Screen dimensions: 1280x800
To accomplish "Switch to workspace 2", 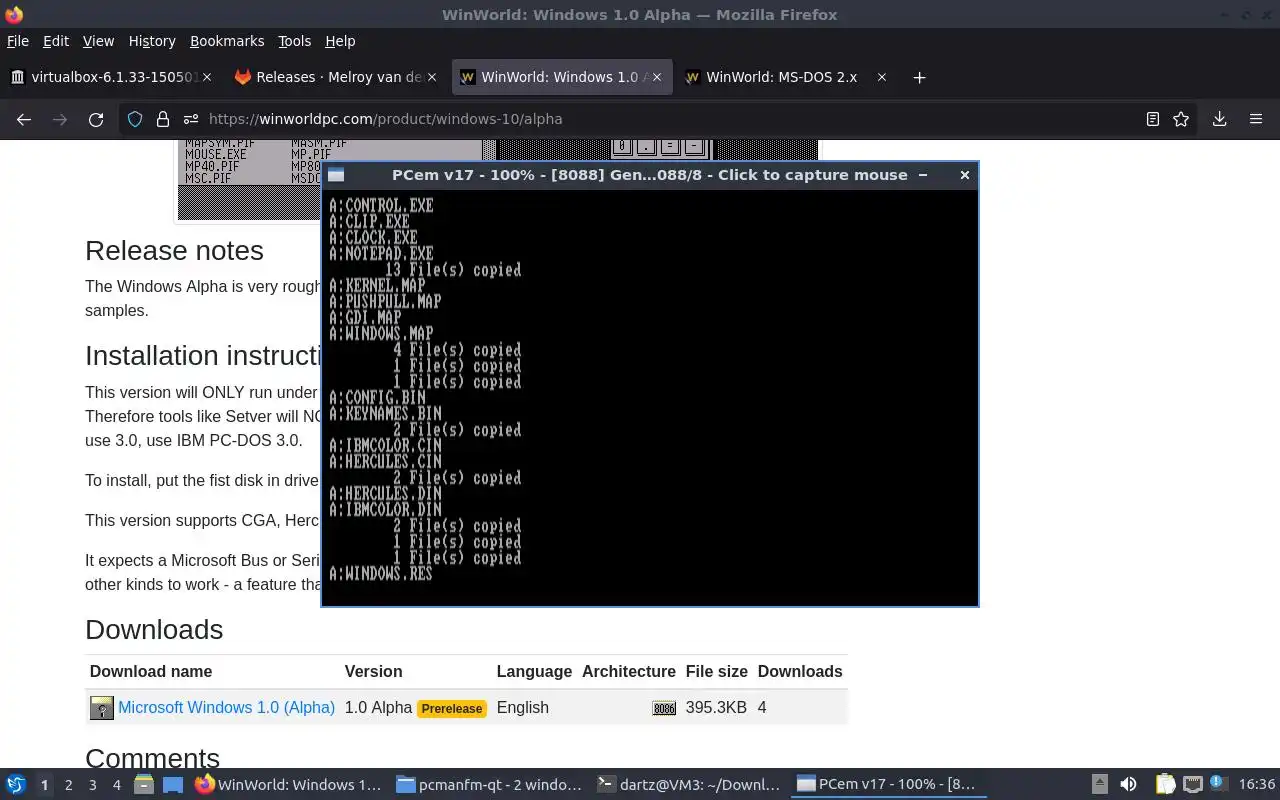I will point(68,785).
